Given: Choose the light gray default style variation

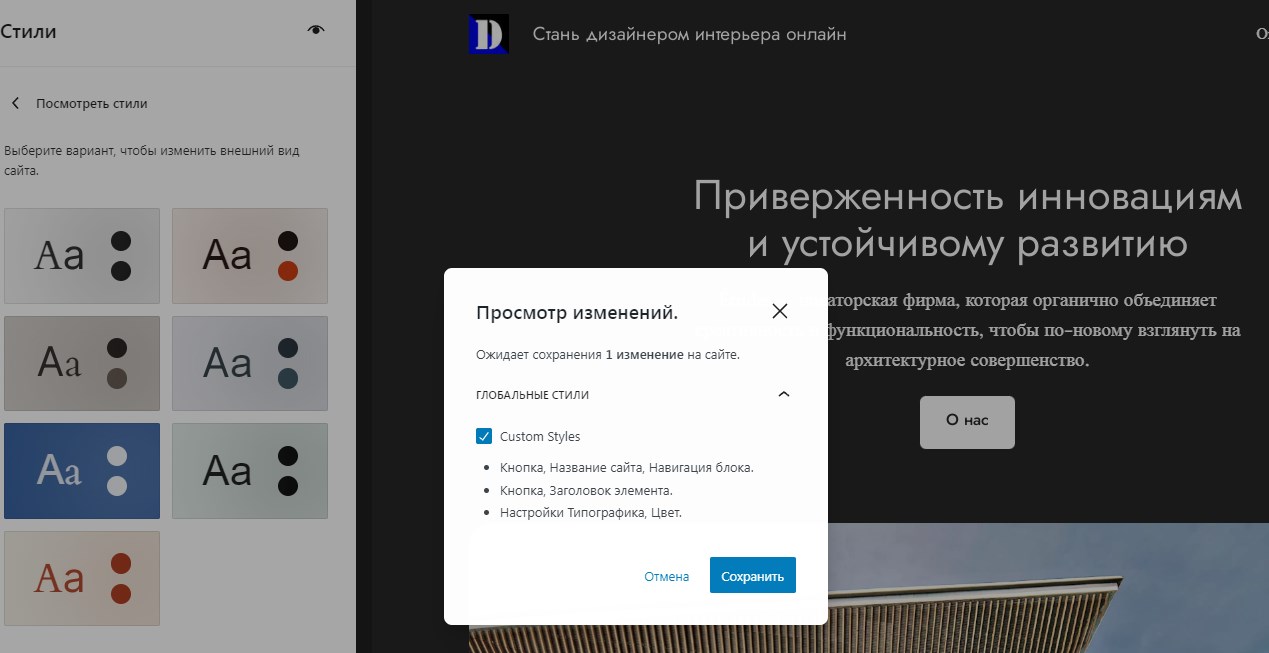Looking at the screenshot, I should (82, 256).
